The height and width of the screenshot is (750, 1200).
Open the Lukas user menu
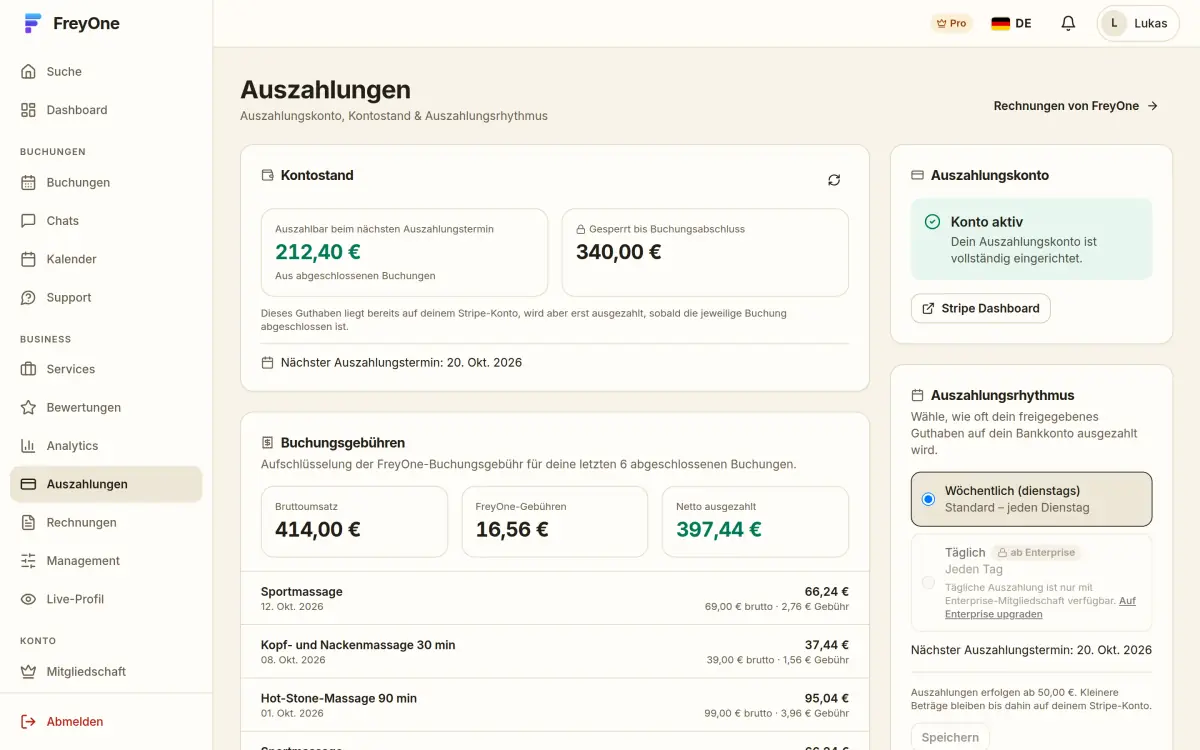[1138, 23]
